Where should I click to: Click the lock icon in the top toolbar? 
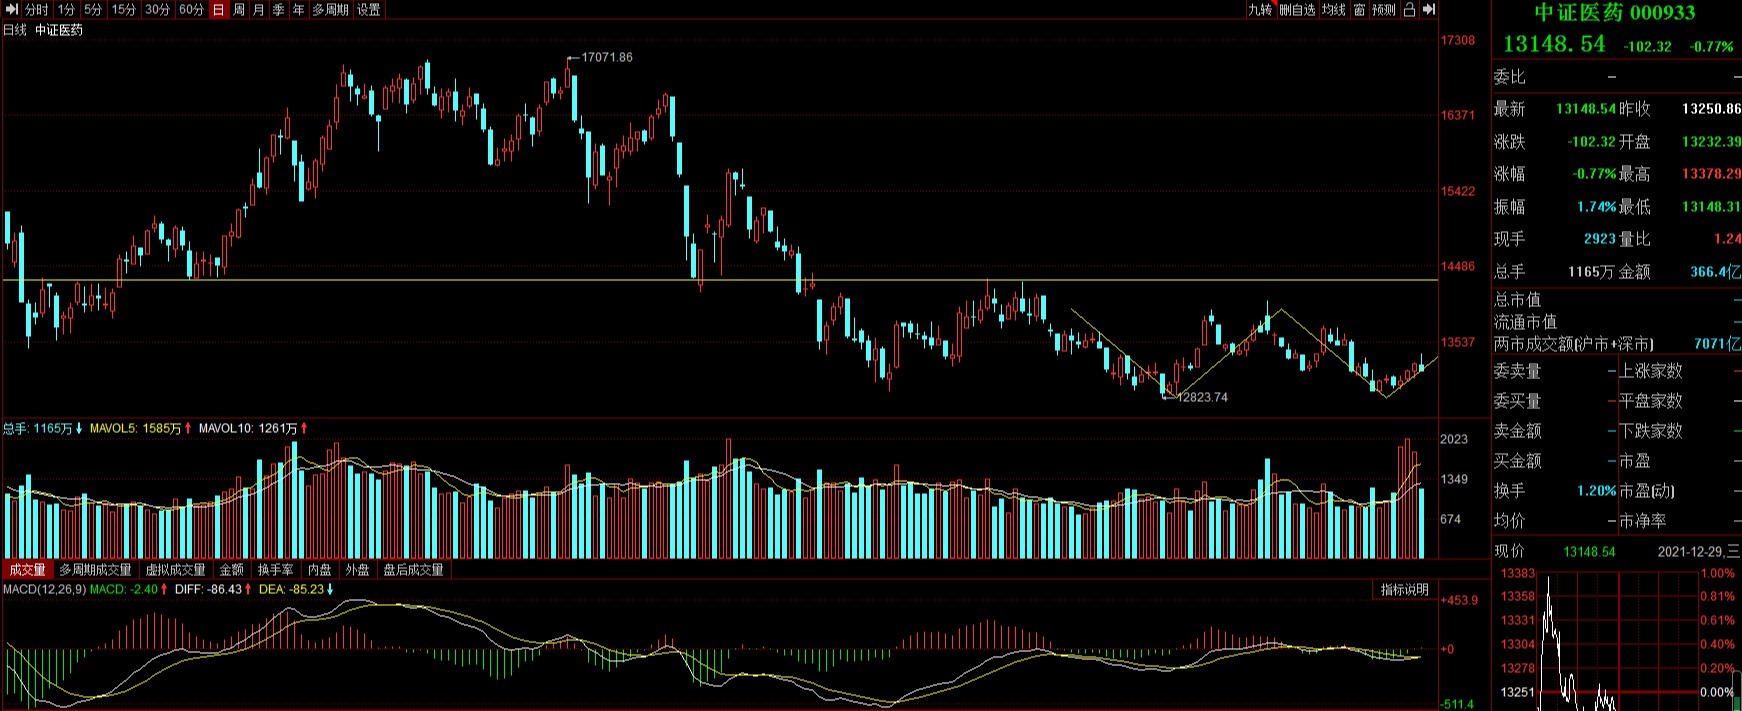click(x=1409, y=9)
